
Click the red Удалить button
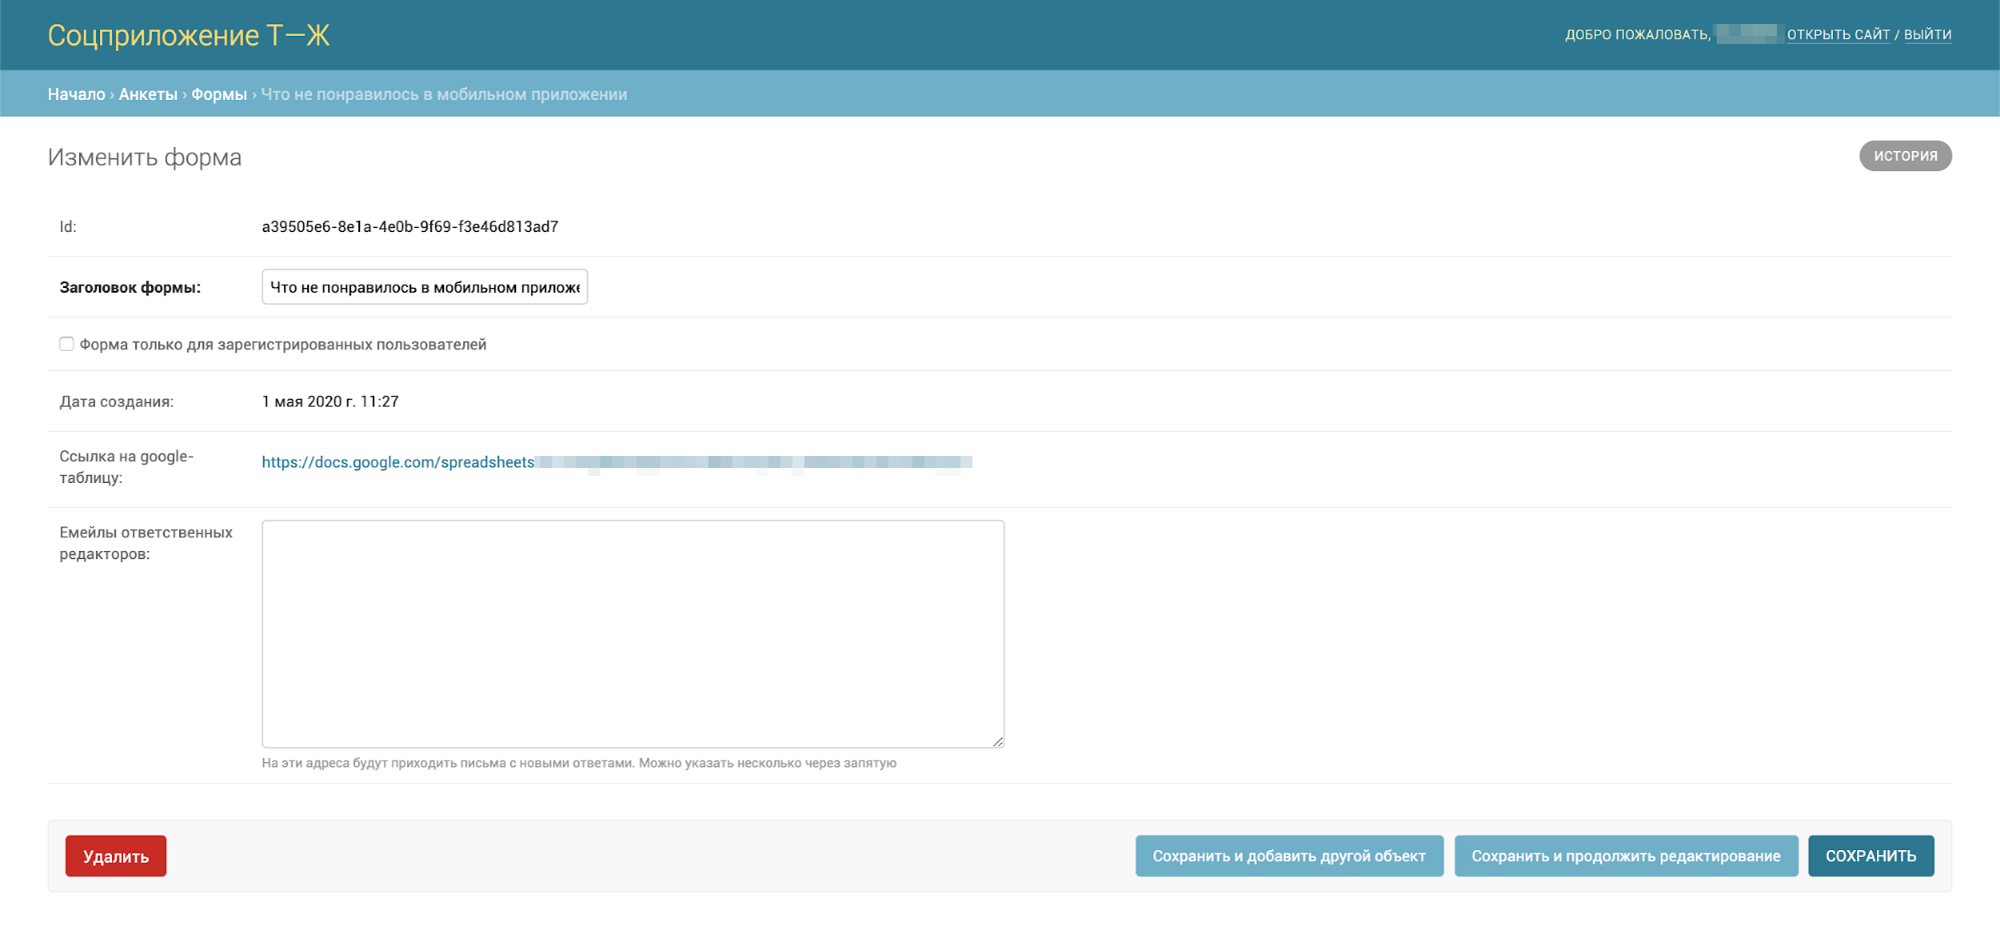(x=116, y=856)
